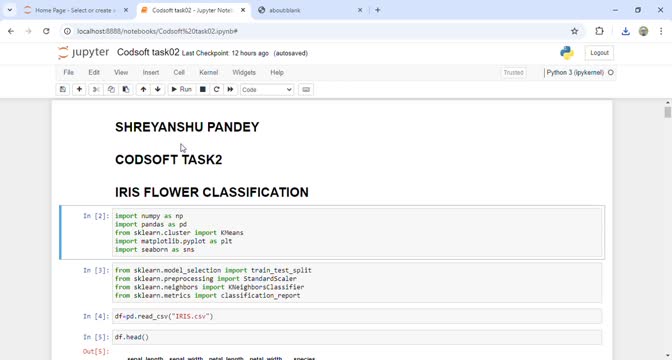Open the Kernel menu
This screenshot has height=360, width=672.
209,72
